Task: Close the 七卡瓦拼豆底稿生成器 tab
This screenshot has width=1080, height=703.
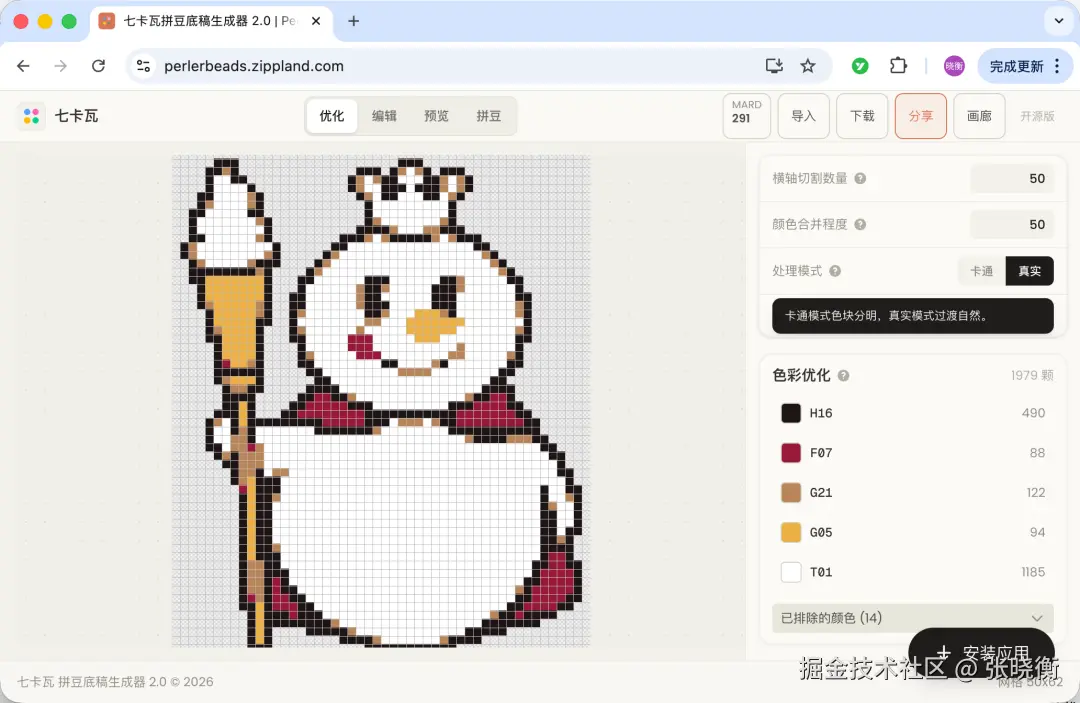Action: (316, 21)
